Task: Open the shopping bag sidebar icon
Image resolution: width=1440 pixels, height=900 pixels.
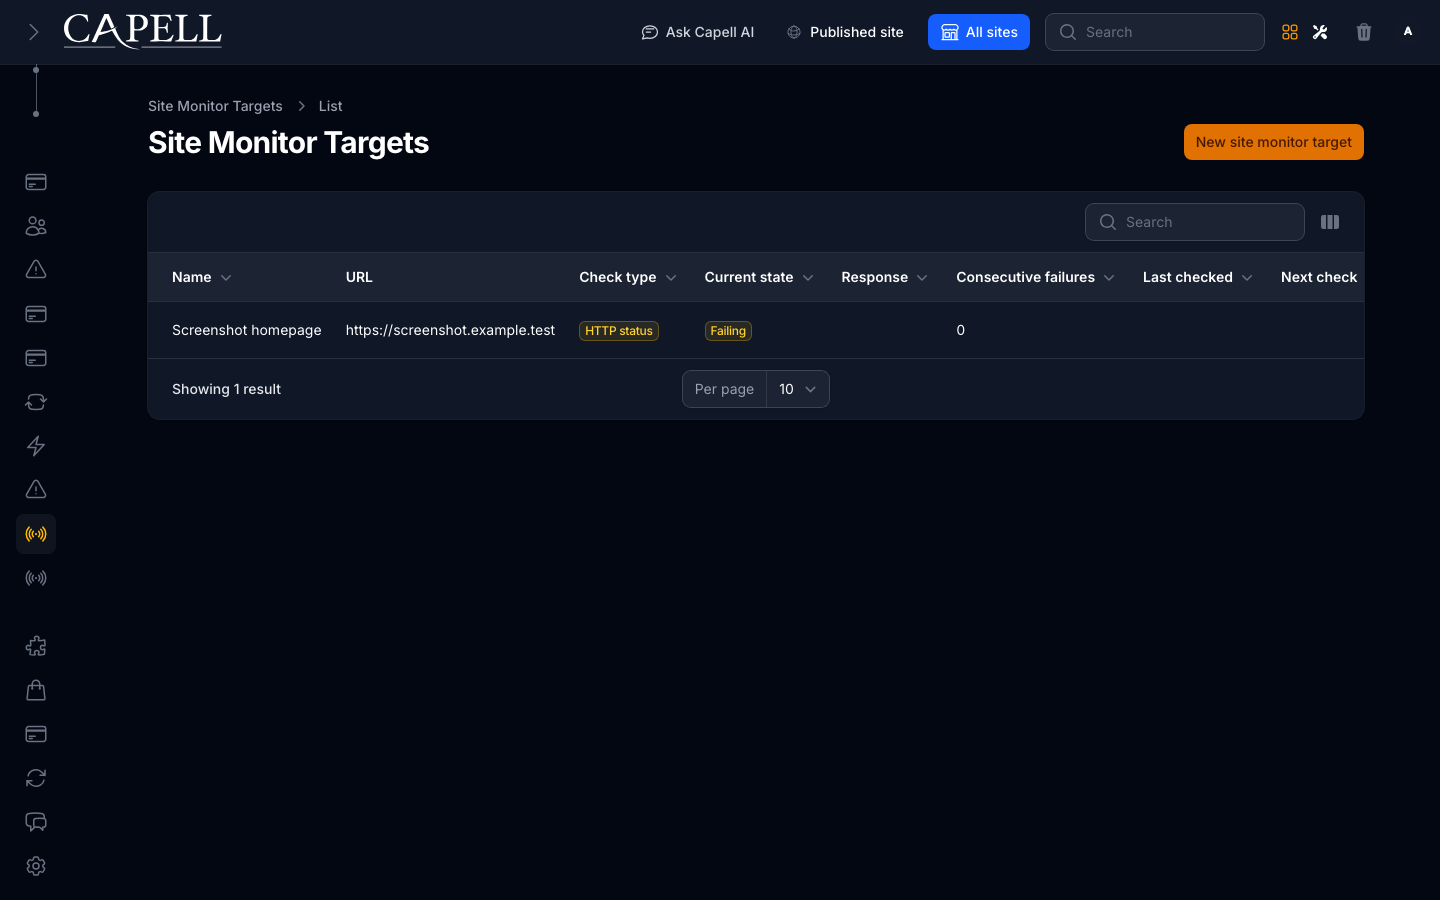Action: click(x=36, y=690)
